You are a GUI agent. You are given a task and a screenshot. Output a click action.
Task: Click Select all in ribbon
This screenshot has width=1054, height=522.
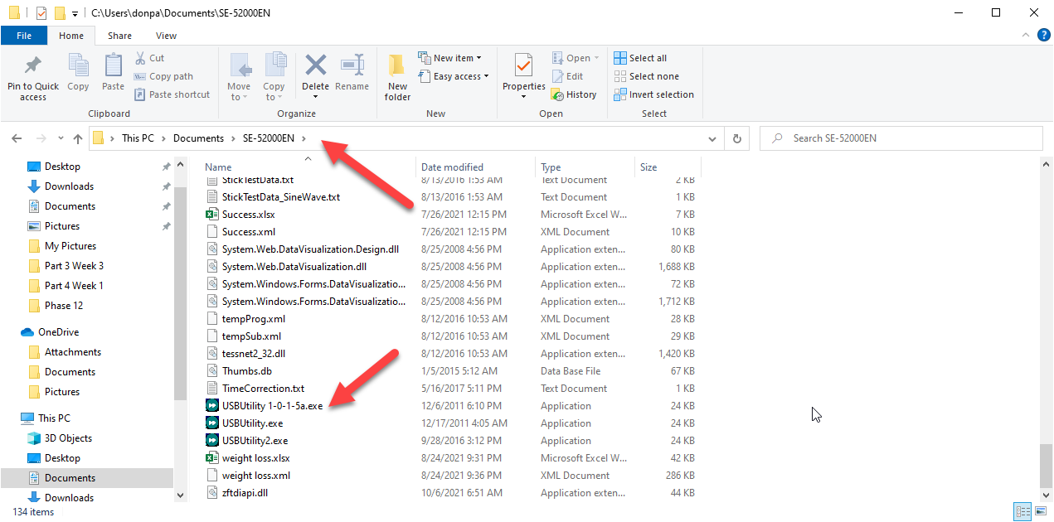[x=640, y=58]
